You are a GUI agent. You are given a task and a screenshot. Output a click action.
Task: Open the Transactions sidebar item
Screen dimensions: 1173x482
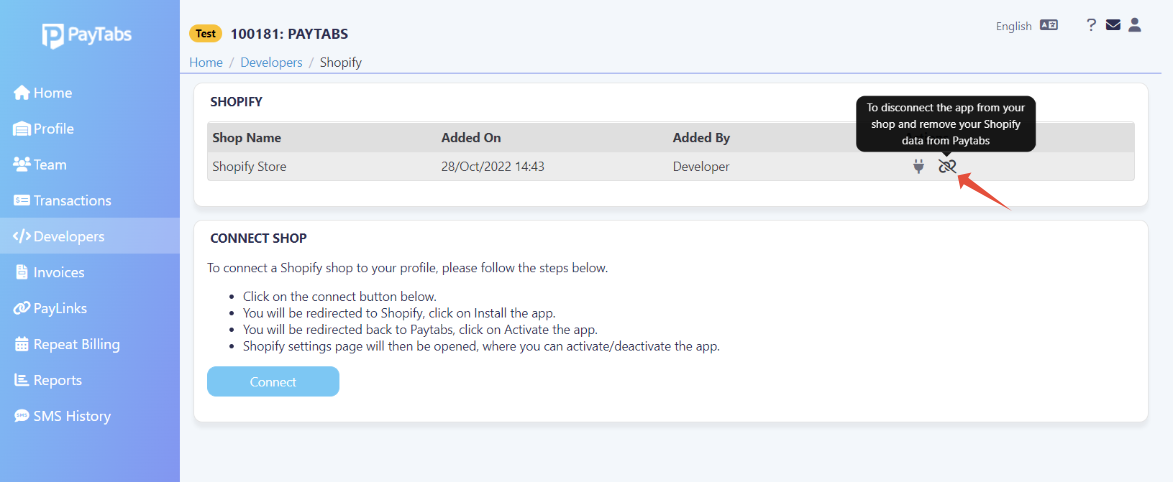90,201
